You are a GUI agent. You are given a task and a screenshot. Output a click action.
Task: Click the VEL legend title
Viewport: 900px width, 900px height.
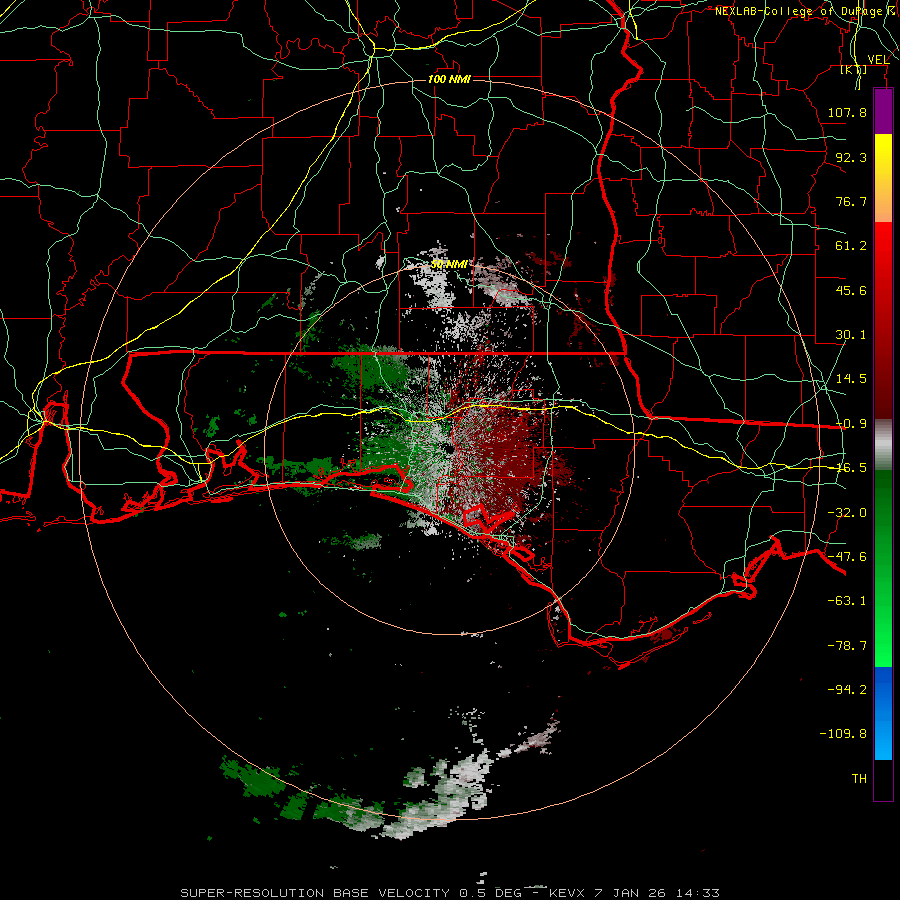coord(878,59)
